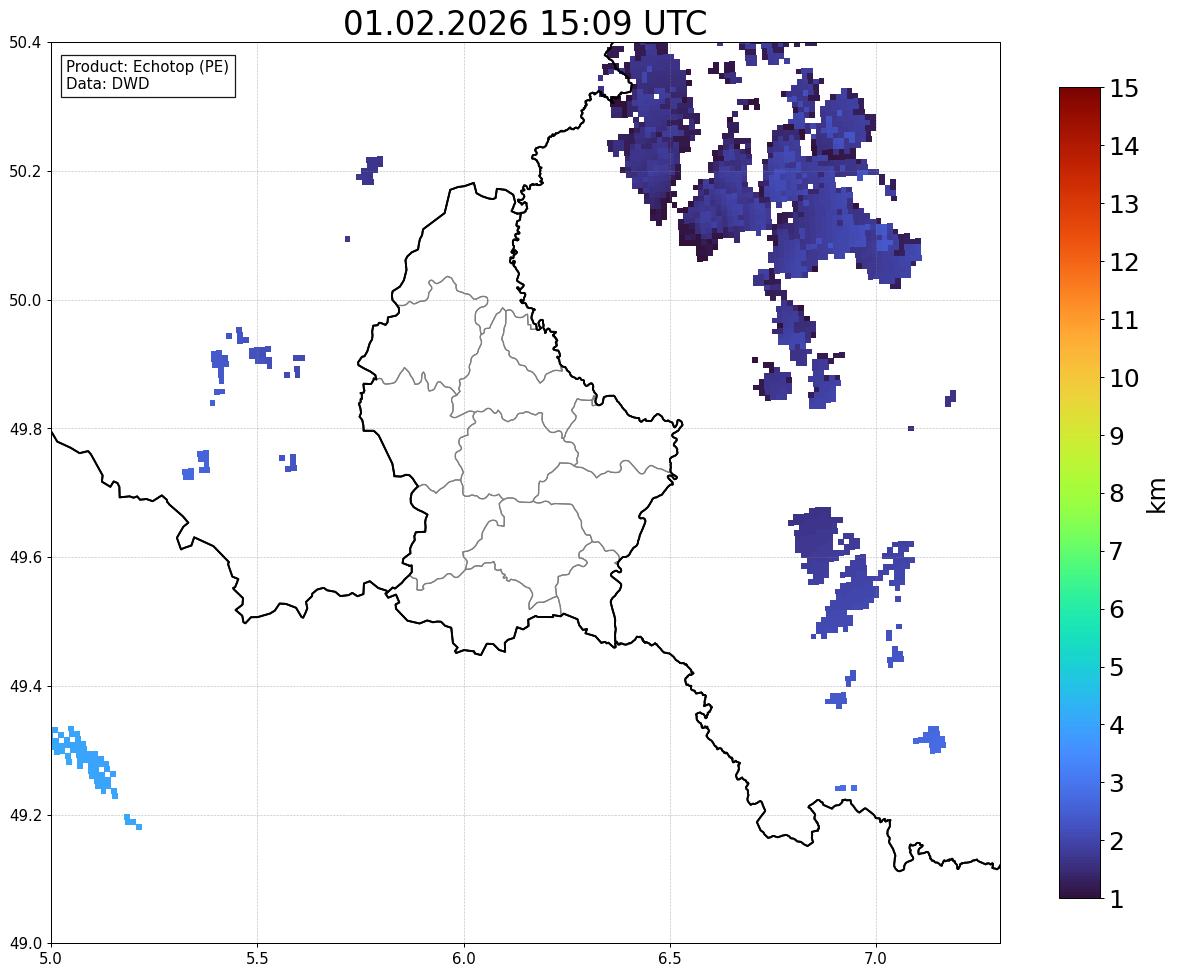Click the latitude axis label 49.0

pyautogui.click(x=25, y=944)
